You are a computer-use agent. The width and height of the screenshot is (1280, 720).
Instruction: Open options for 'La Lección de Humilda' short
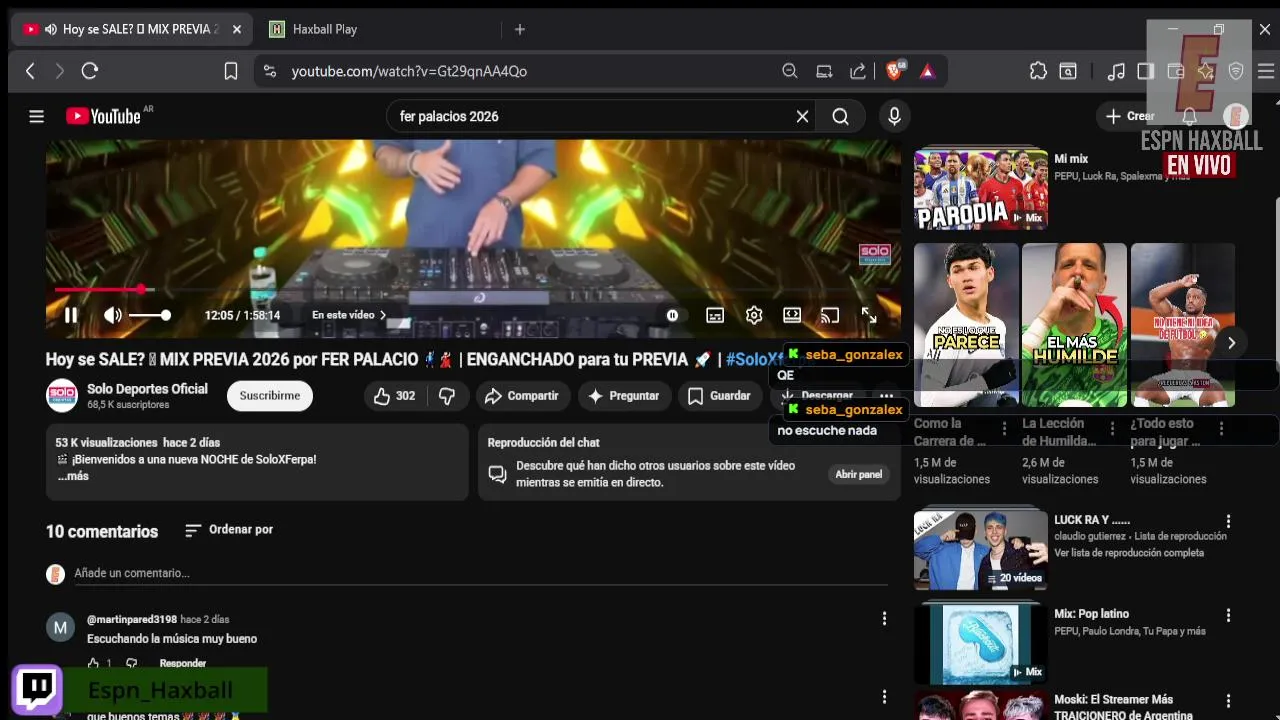1112,428
